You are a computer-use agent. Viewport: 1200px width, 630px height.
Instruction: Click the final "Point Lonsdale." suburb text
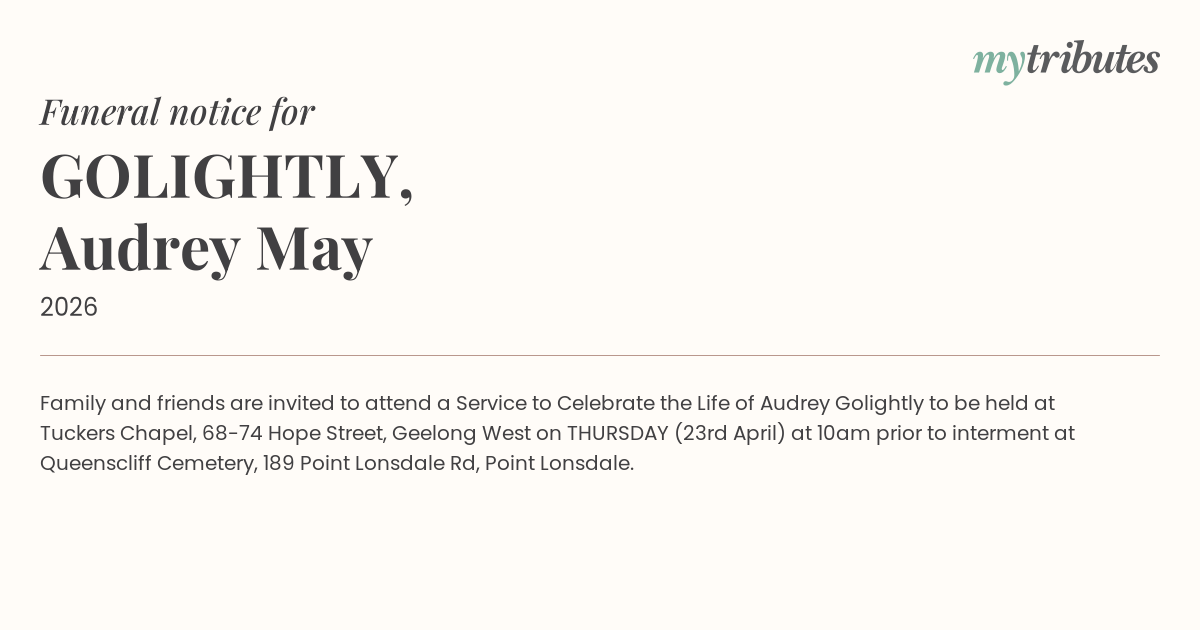tap(559, 463)
